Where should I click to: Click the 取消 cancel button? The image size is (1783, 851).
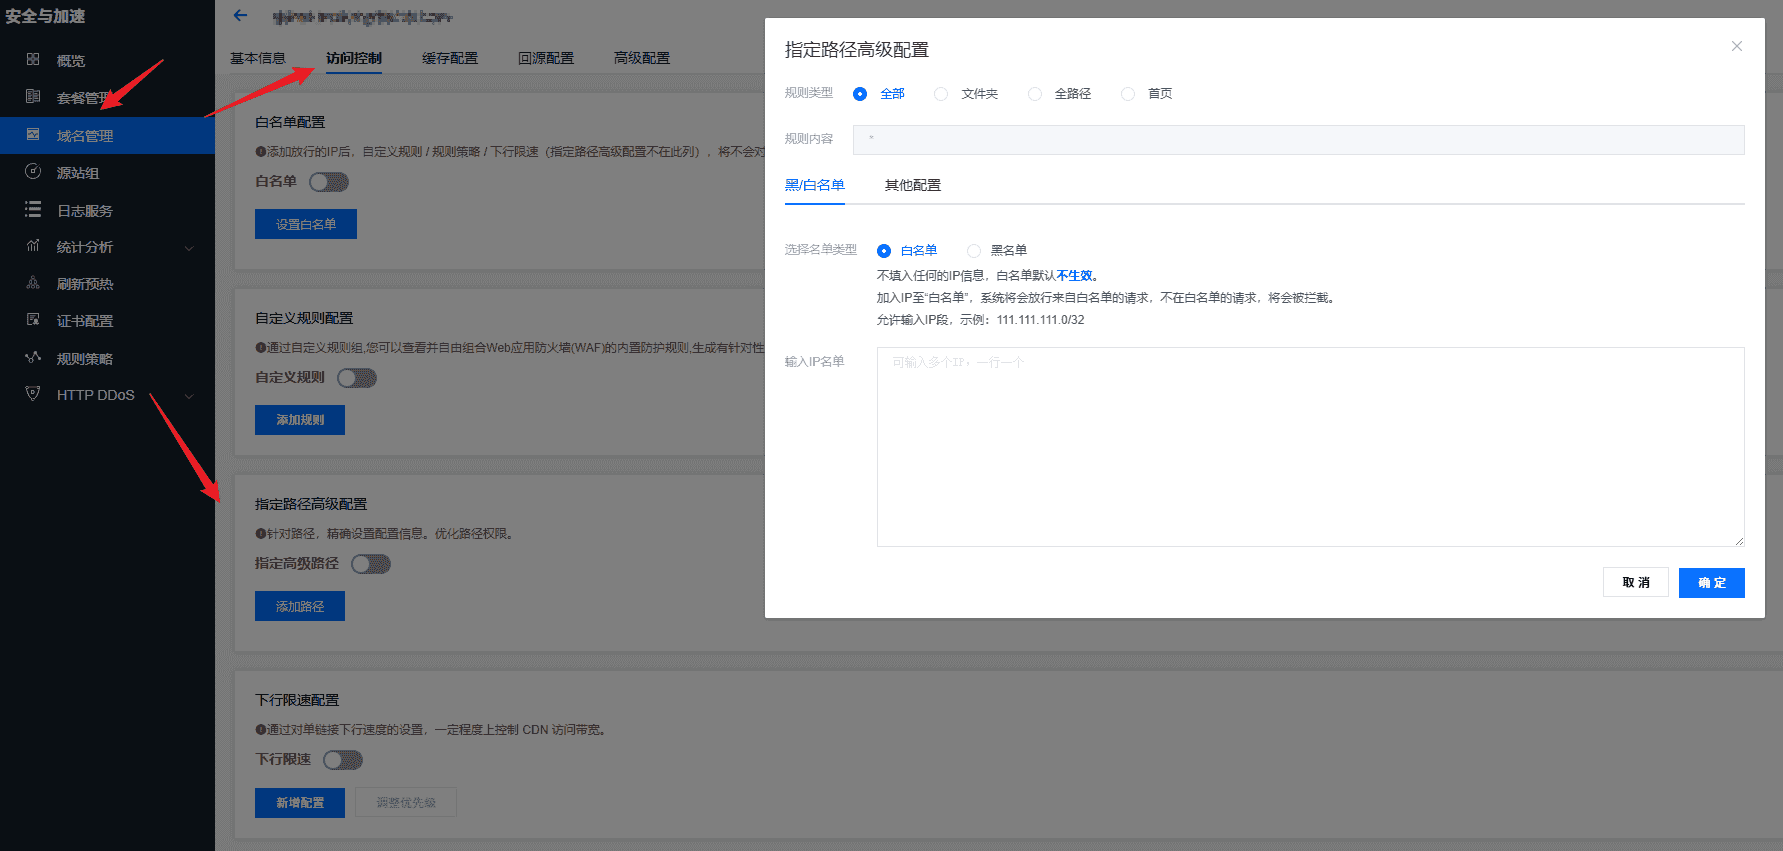1635,582
